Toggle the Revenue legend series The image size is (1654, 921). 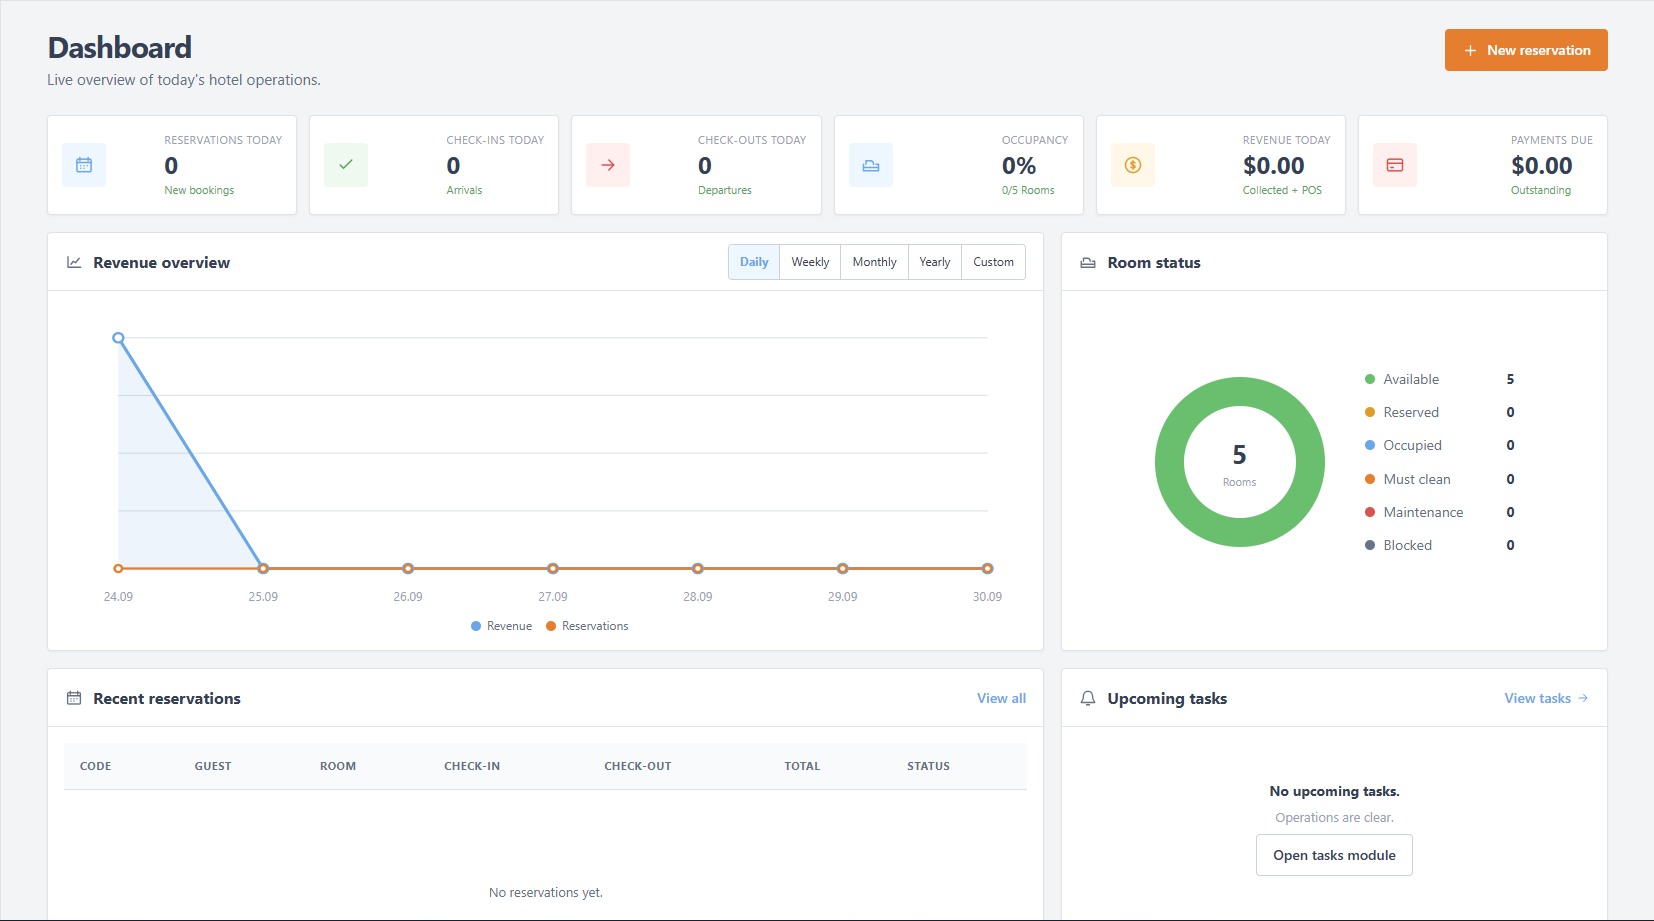(x=501, y=626)
